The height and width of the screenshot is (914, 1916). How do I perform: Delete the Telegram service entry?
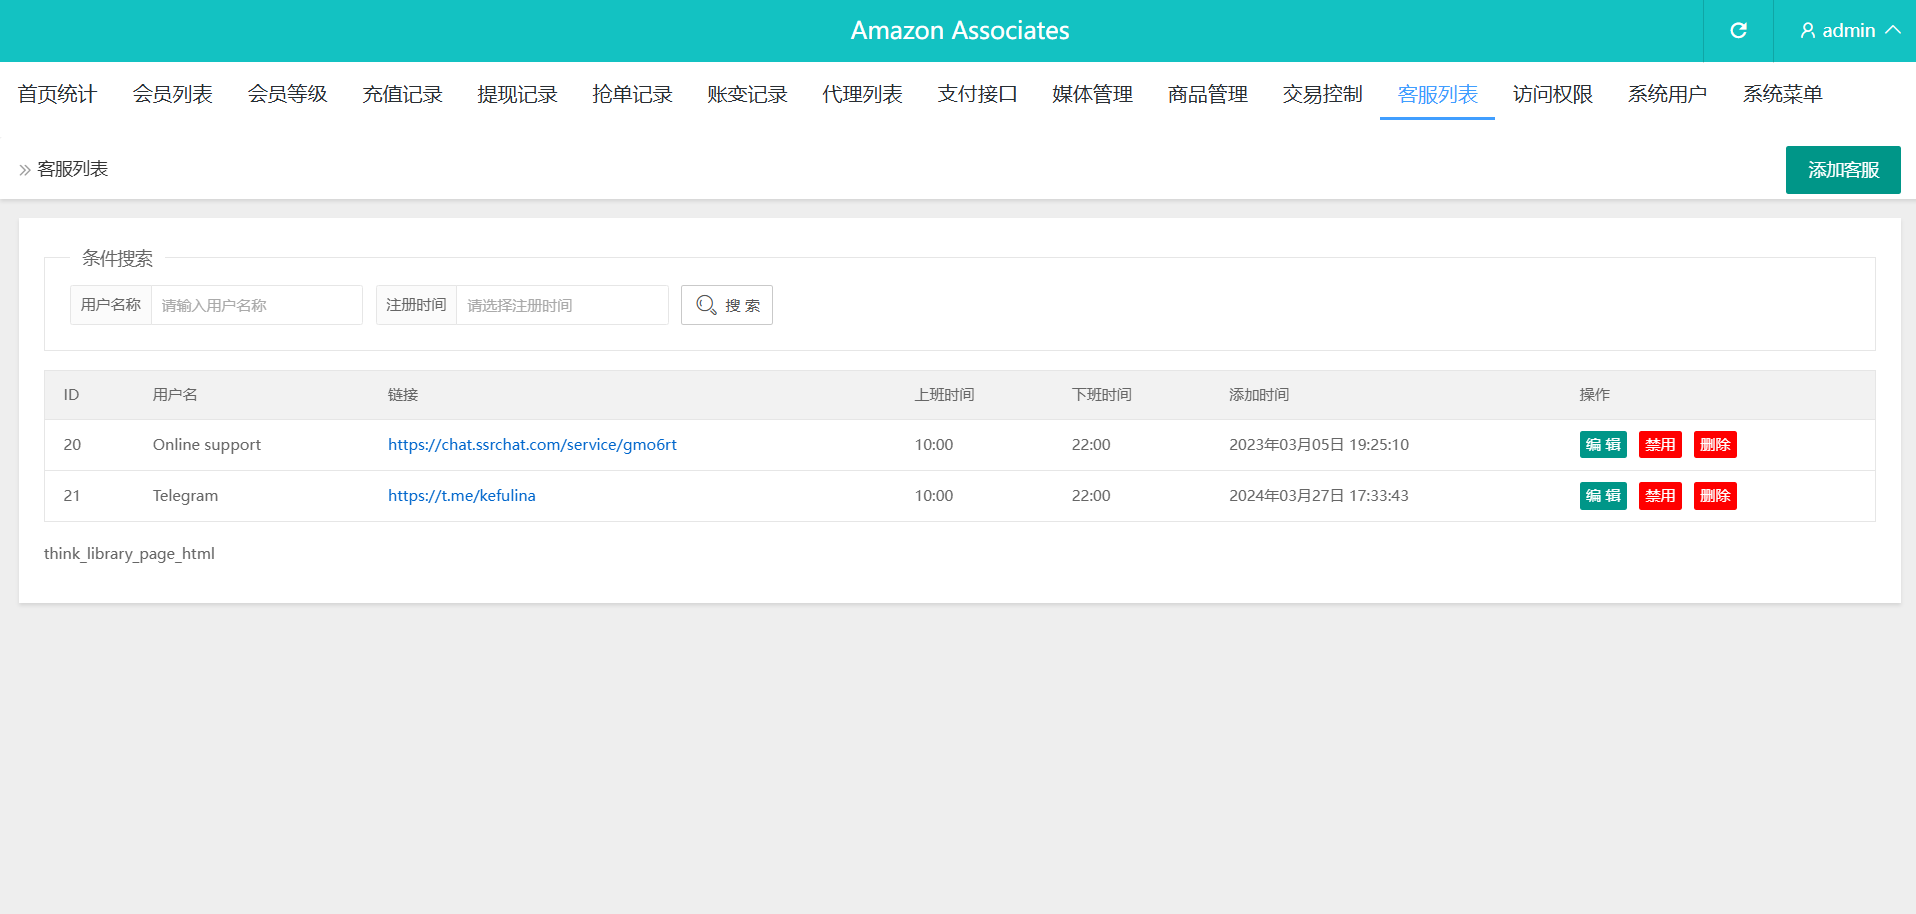click(x=1714, y=496)
